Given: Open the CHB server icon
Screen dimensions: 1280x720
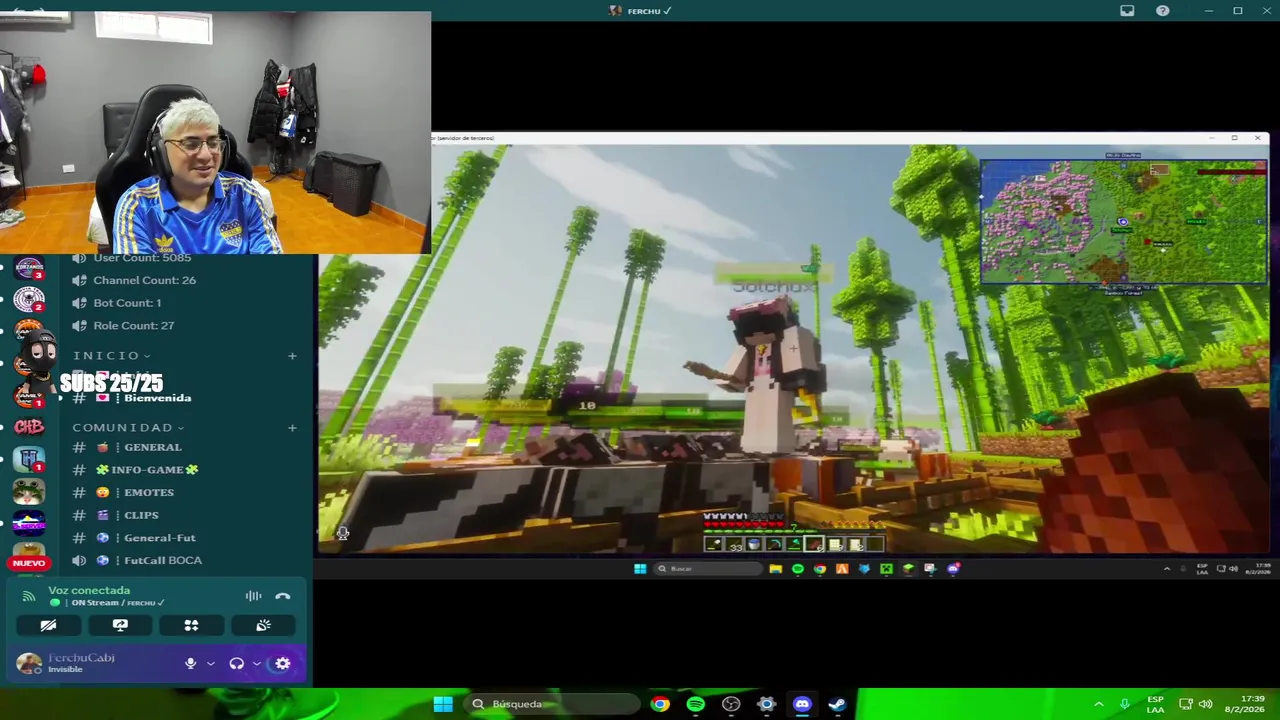Looking at the screenshot, I should (29, 427).
